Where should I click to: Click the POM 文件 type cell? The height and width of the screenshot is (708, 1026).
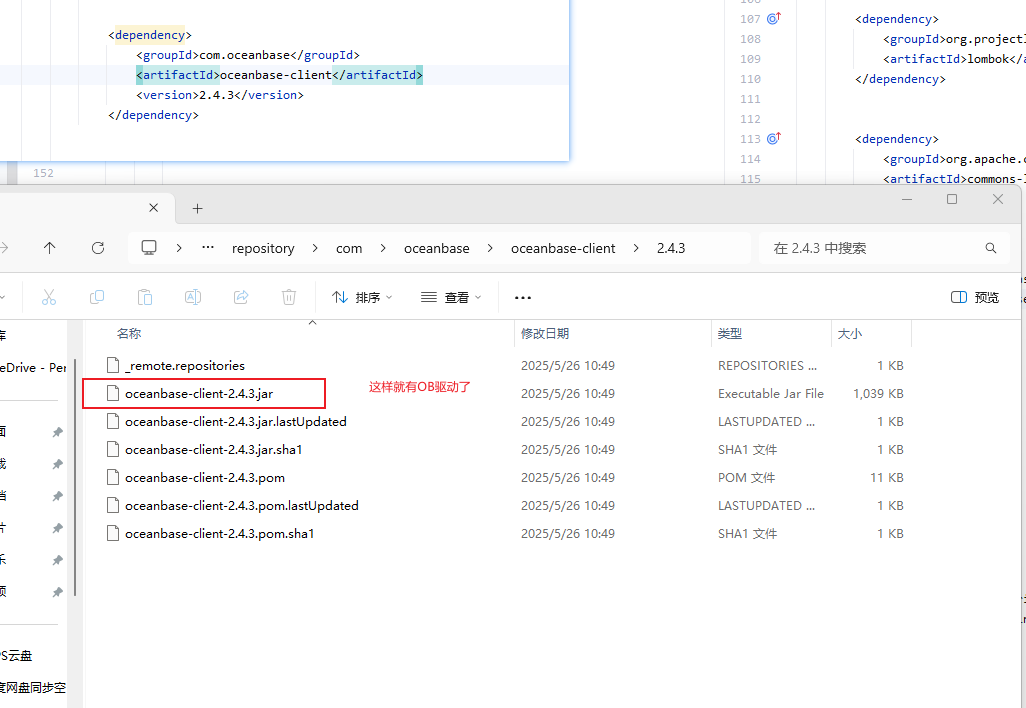pos(746,478)
